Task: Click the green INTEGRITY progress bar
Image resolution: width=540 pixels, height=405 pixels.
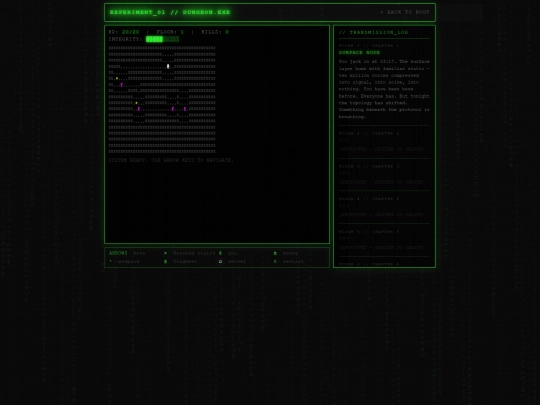Action: coord(162,39)
